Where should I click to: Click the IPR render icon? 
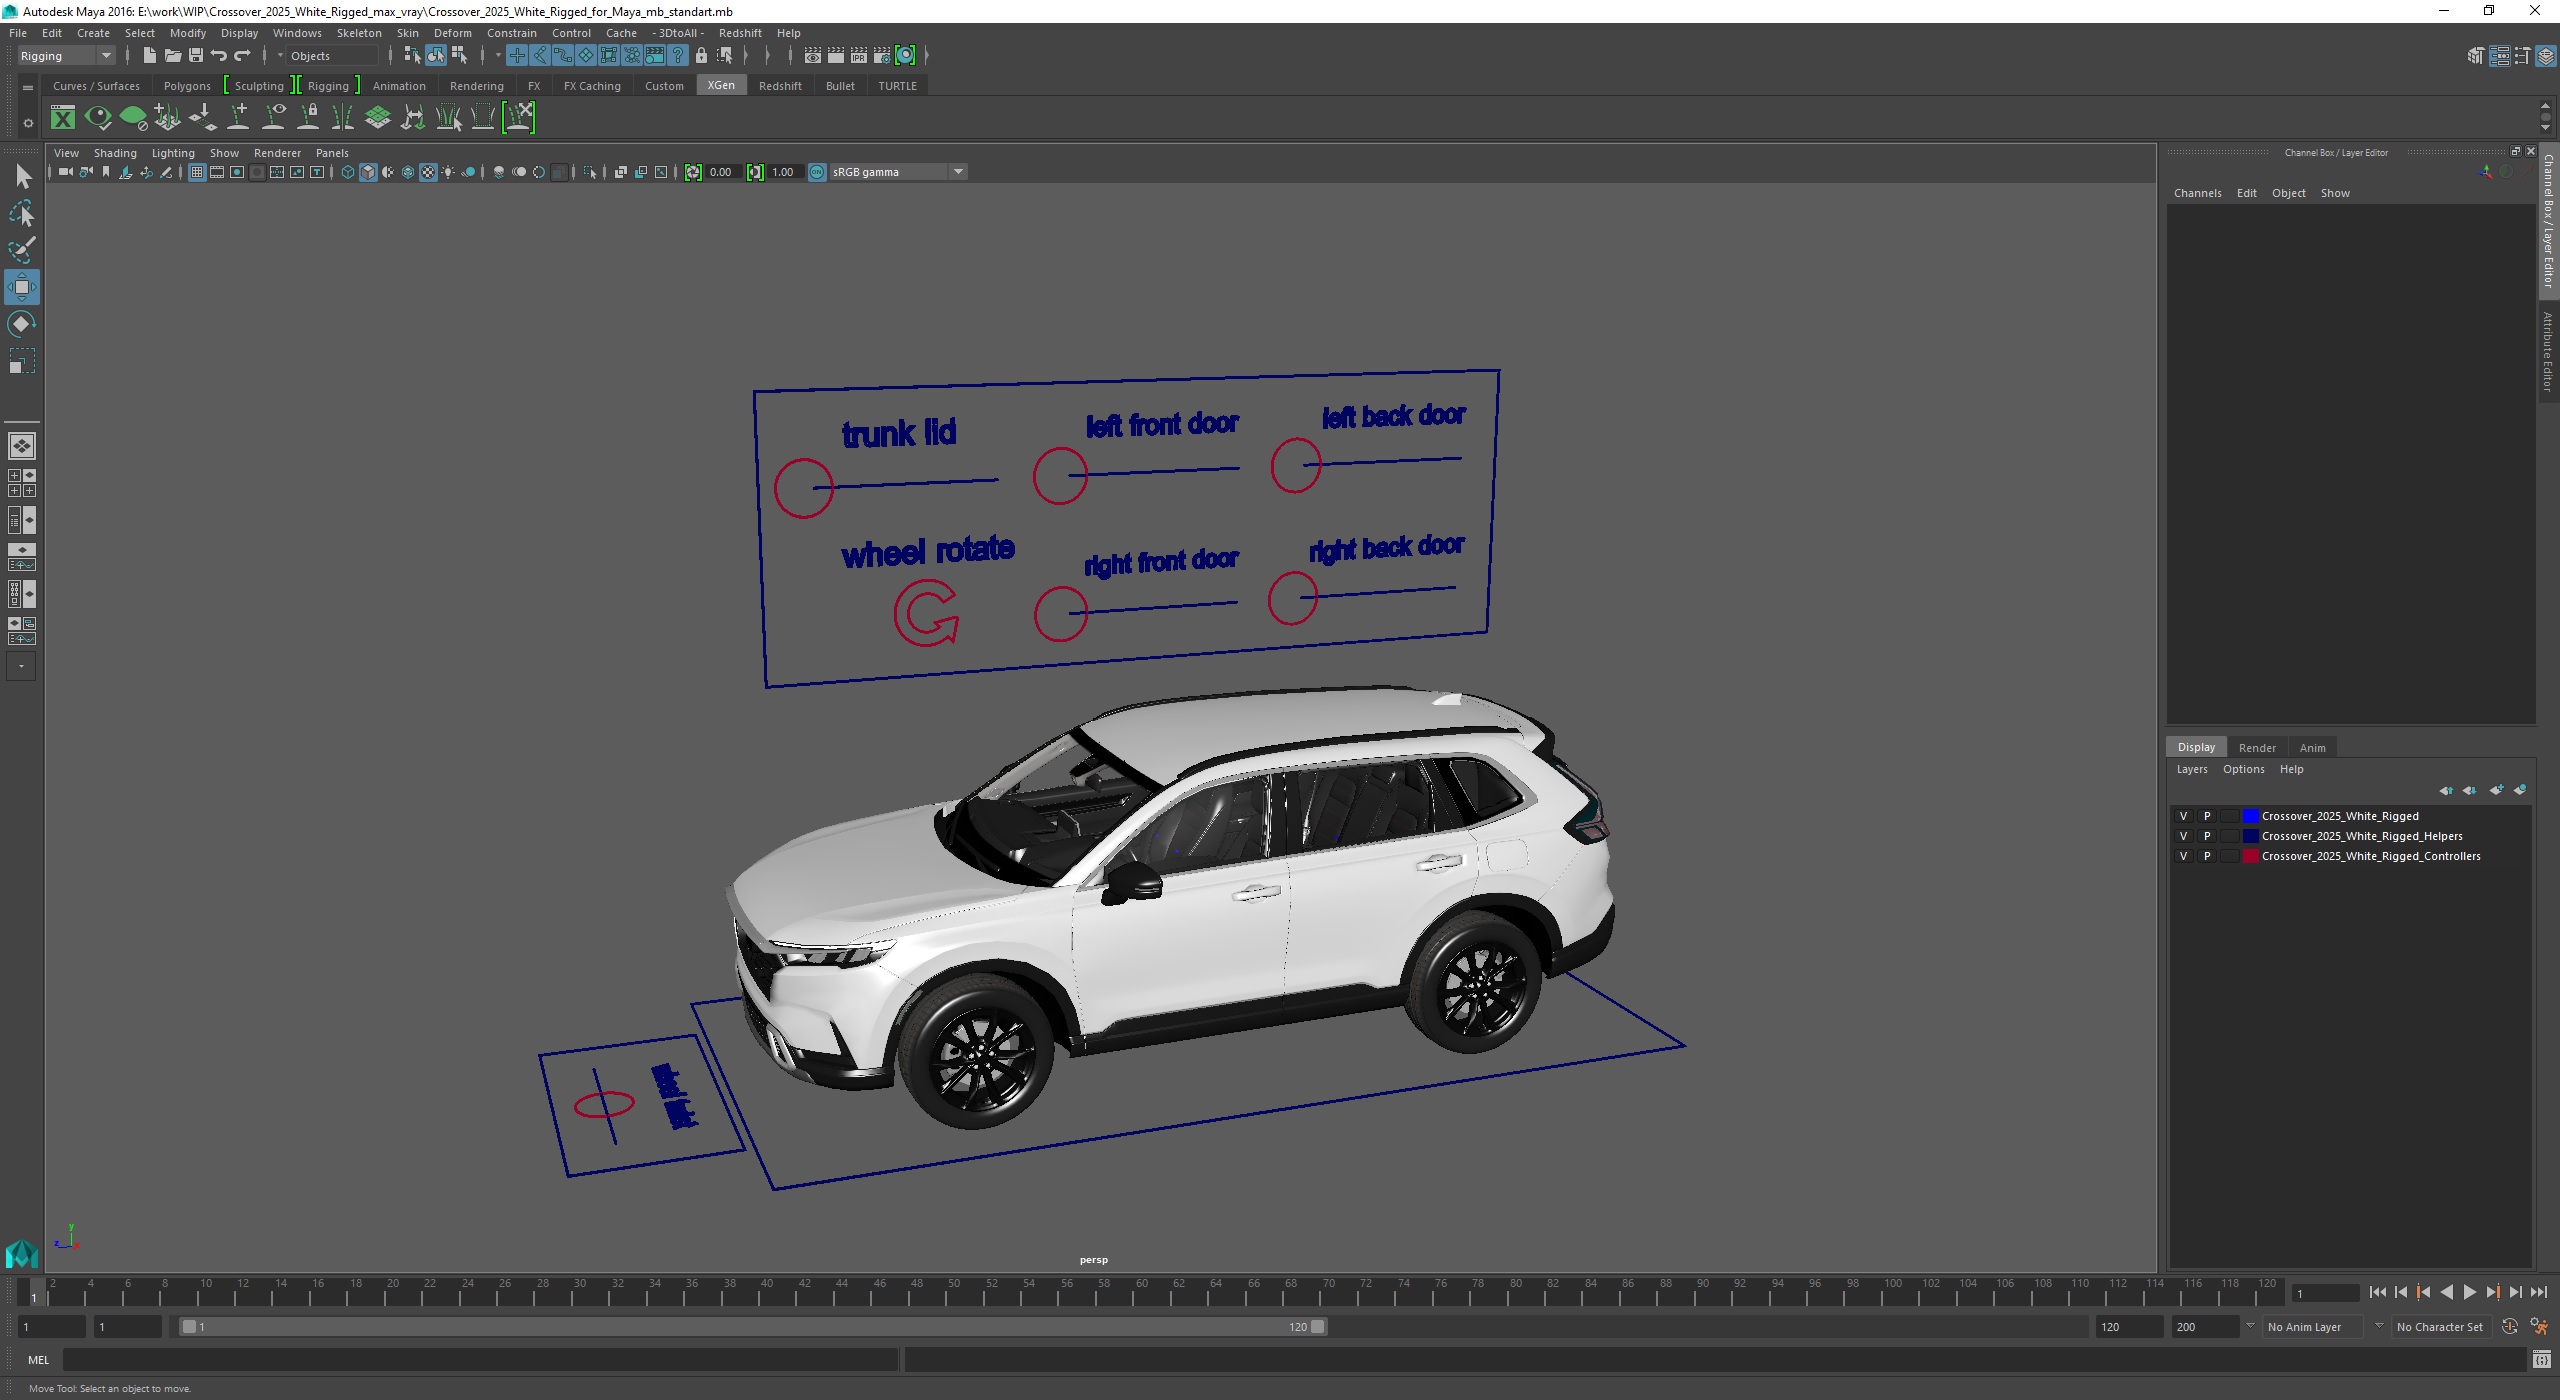[859, 56]
